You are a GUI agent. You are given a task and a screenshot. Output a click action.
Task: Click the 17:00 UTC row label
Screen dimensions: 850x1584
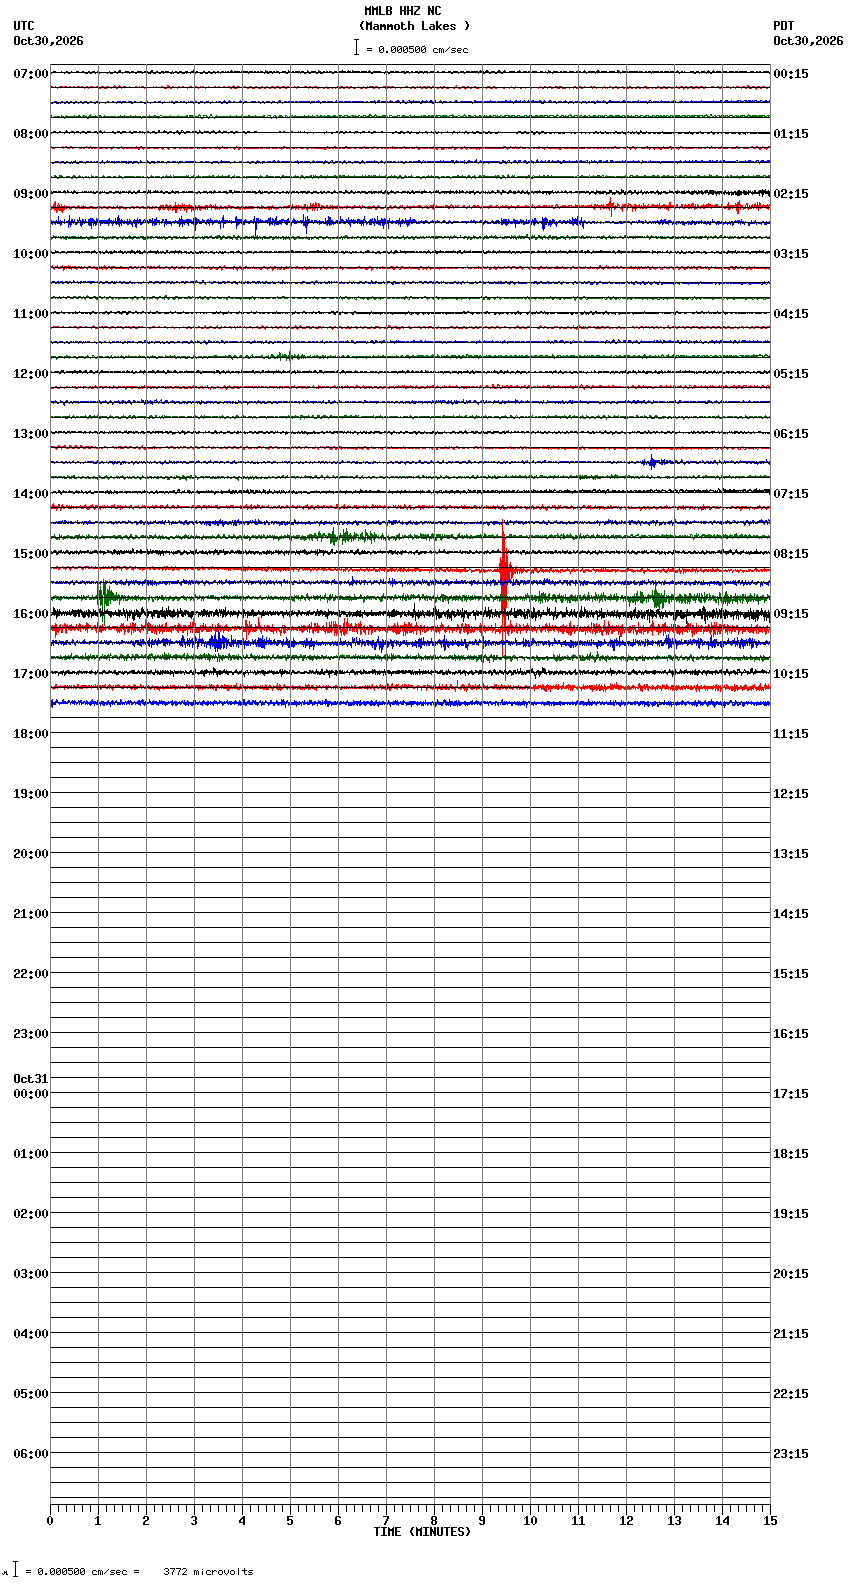coord(31,674)
